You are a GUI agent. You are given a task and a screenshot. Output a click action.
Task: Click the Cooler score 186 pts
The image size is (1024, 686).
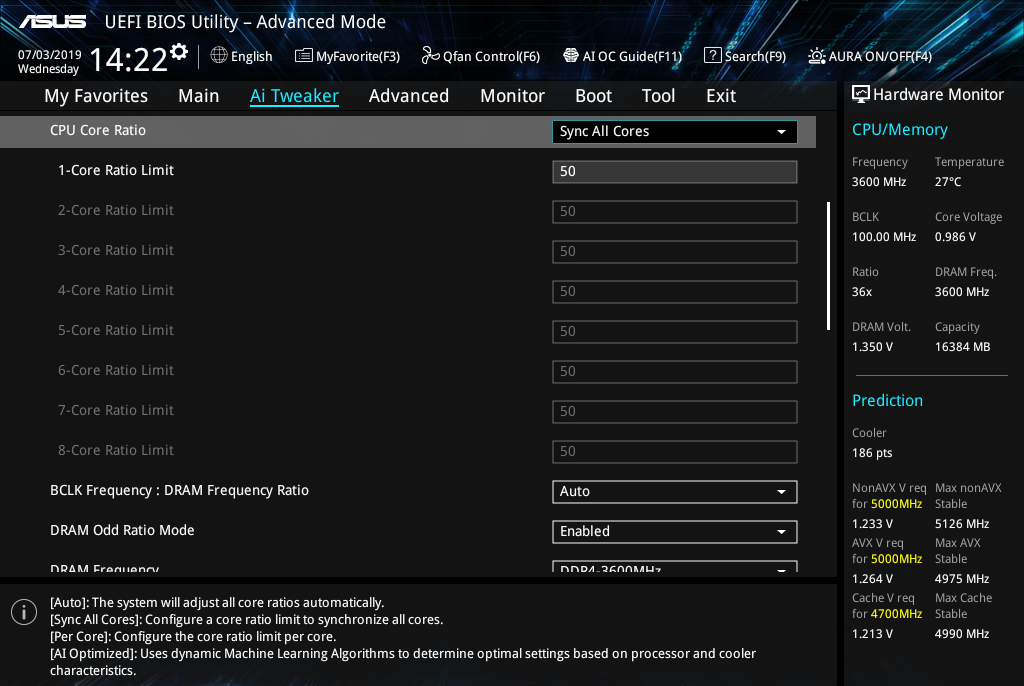point(872,452)
